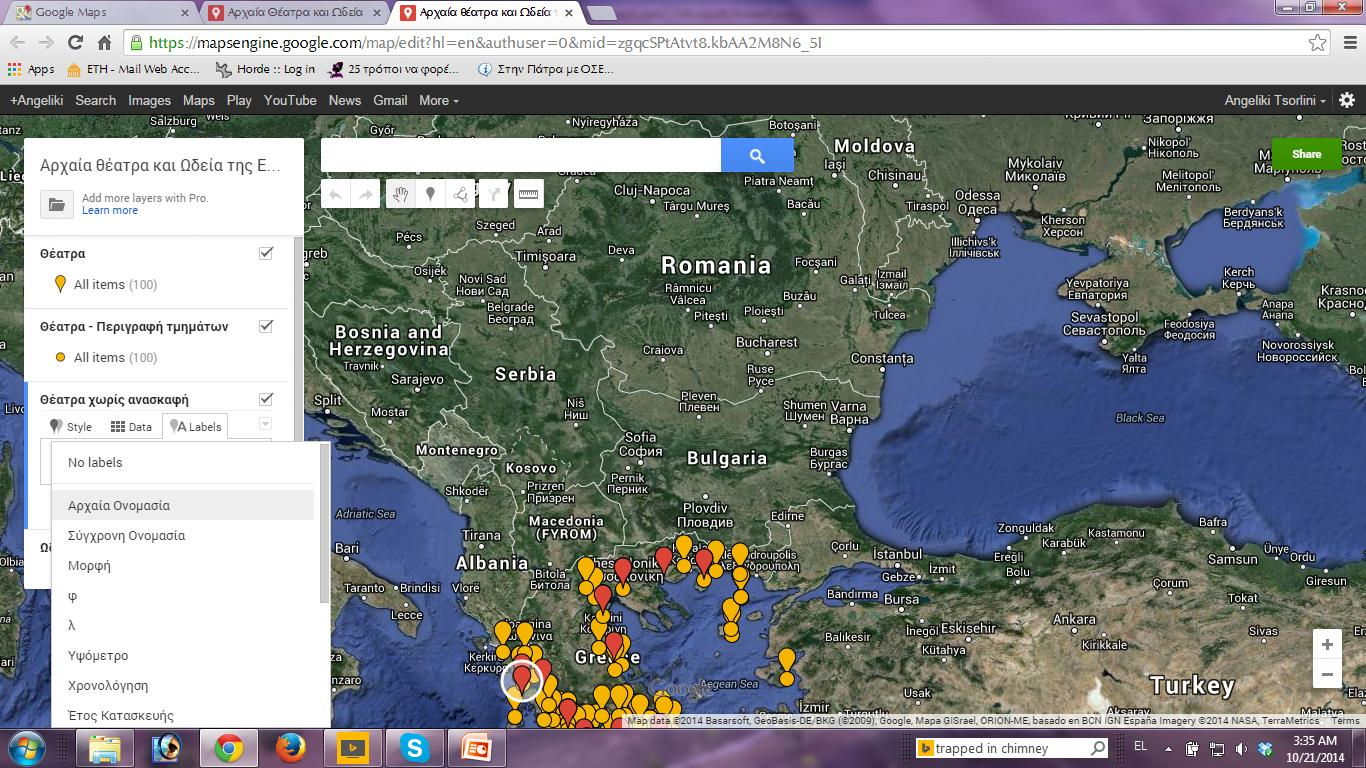Image resolution: width=1366 pixels, height=768 pixels.
Task: Reload the page with refresh icon
Action: [75, 42]
